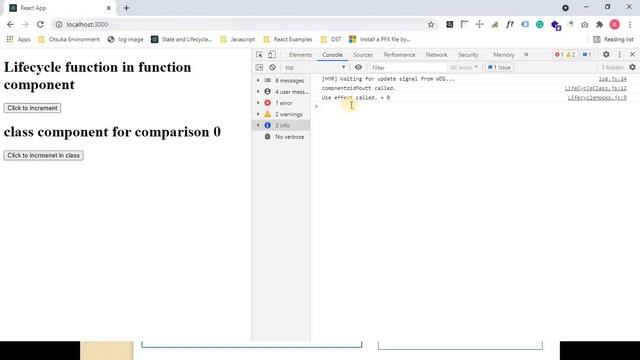Open the React Examples bookmark folder
Screen dimensions: 640x360
[x=288, y=39]
